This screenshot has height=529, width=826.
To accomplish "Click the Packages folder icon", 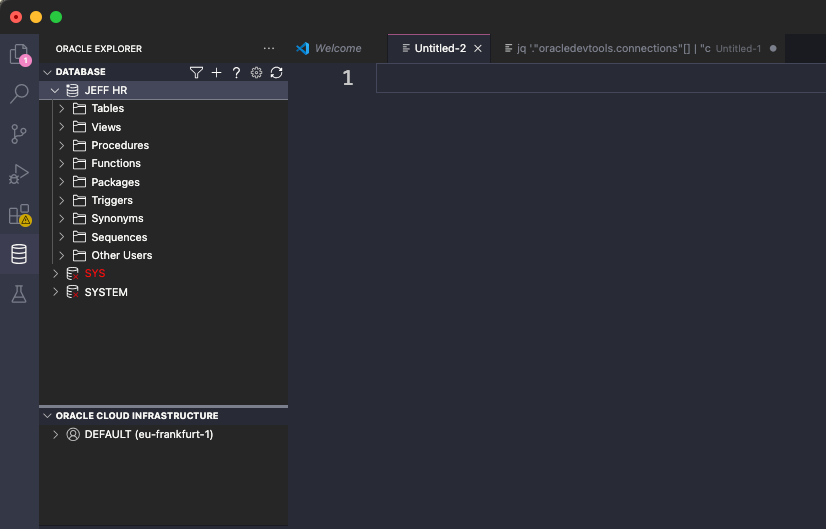I will (x=79, y=182).
